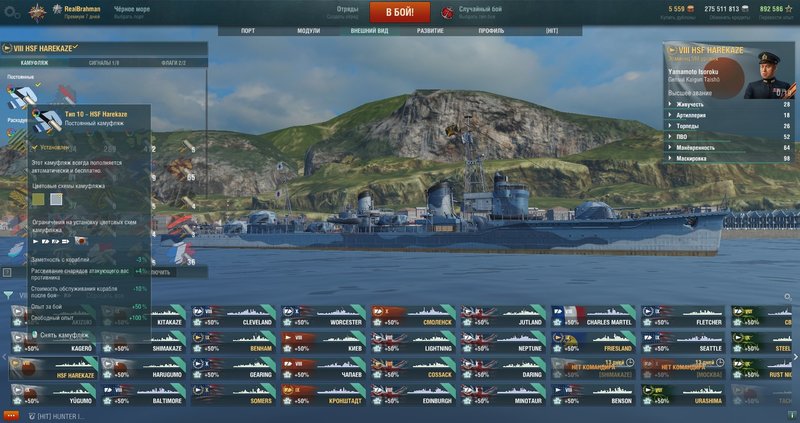Click the help question mark box
The image size is (800, 423).
[7, 272]
